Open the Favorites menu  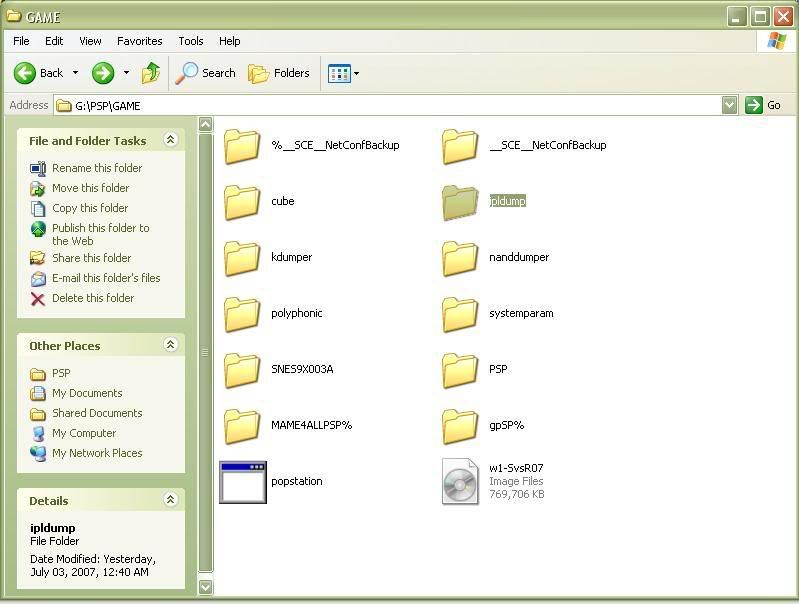point(140,41)
